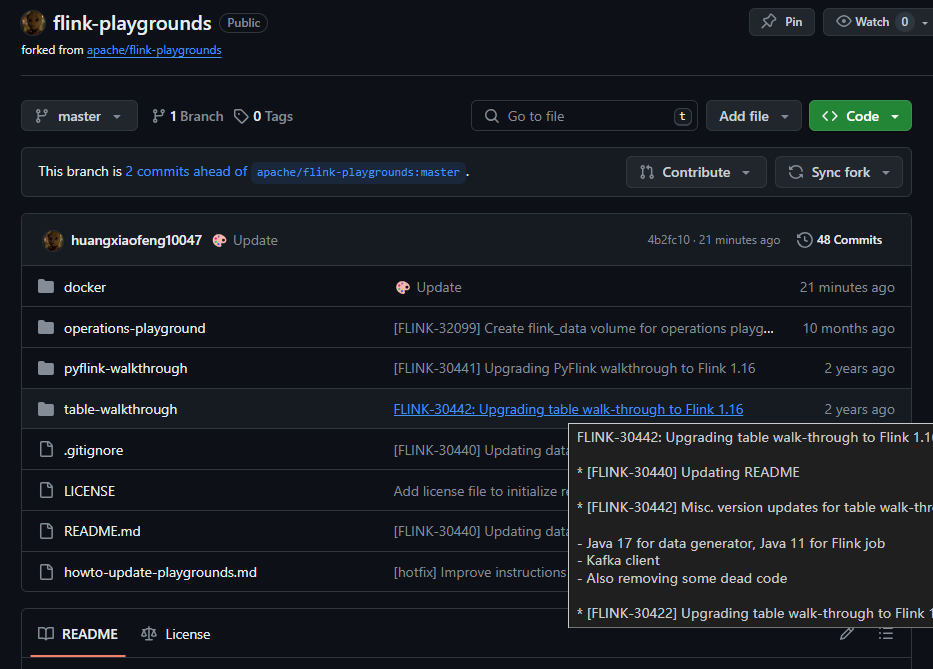Screen dimensions: 933x669
Task: Click the operations-playground folder icon
Action: tap(46, 327)
